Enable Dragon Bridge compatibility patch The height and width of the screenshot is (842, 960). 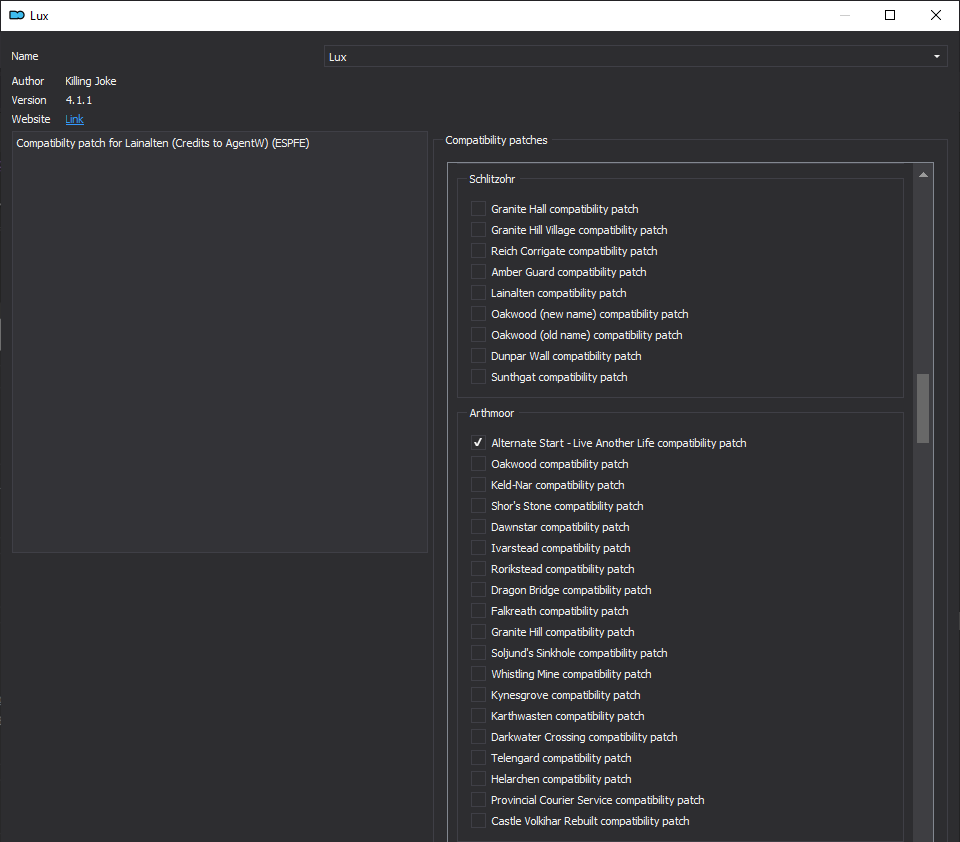click(478, 590)
